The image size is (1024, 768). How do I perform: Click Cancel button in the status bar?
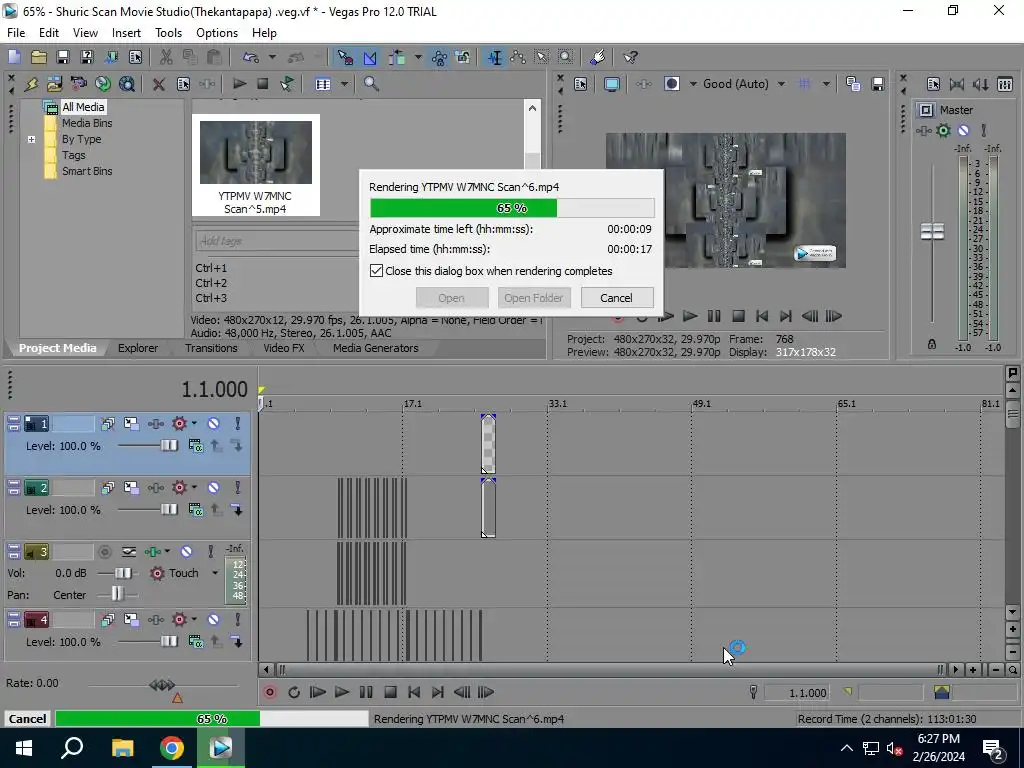pos(27,719)
